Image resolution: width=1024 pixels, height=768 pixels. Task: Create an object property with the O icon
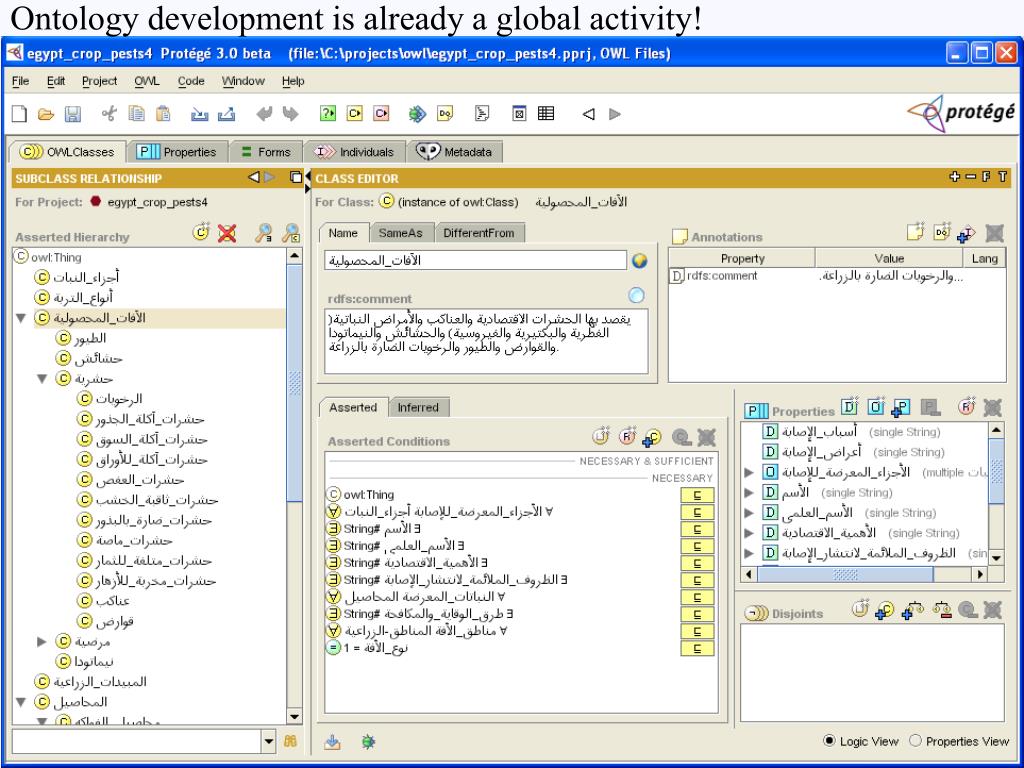(x=876, y=407)
